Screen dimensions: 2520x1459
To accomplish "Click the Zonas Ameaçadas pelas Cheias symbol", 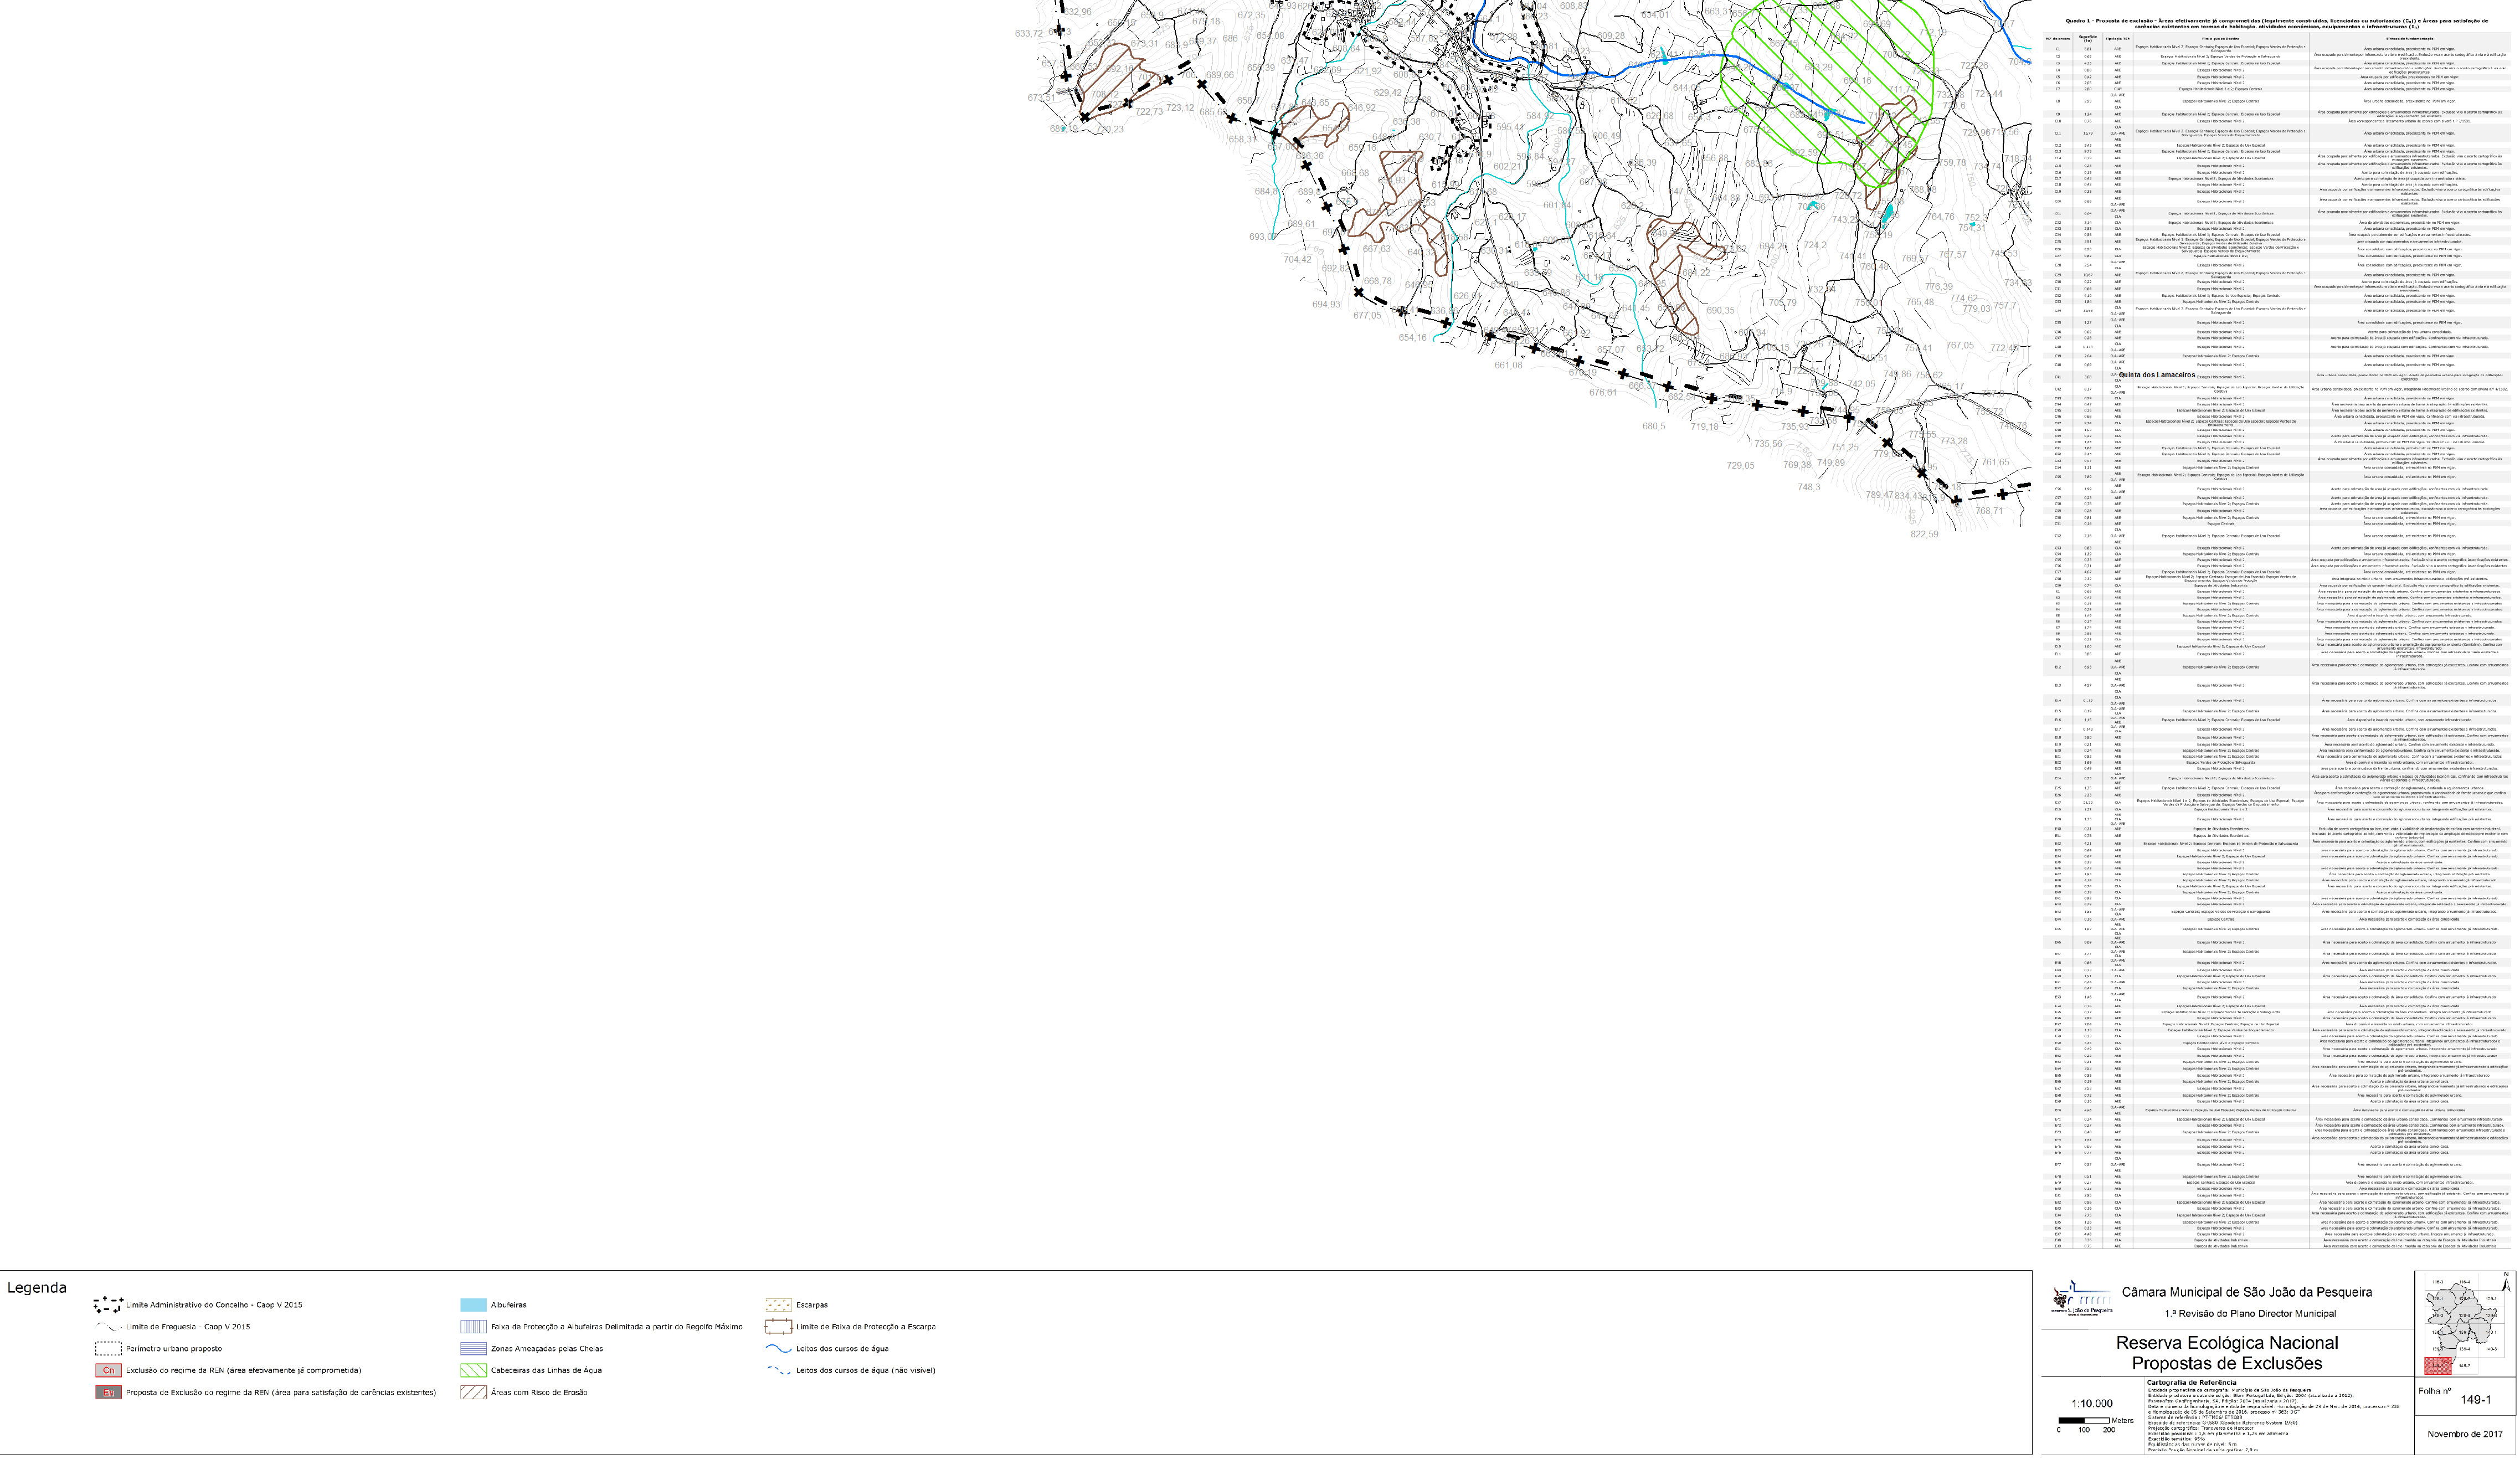I will 473,1348.
